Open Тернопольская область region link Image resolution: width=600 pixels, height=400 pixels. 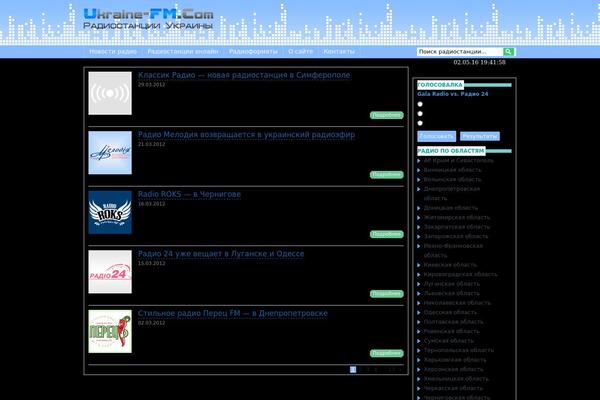[459, 350]
